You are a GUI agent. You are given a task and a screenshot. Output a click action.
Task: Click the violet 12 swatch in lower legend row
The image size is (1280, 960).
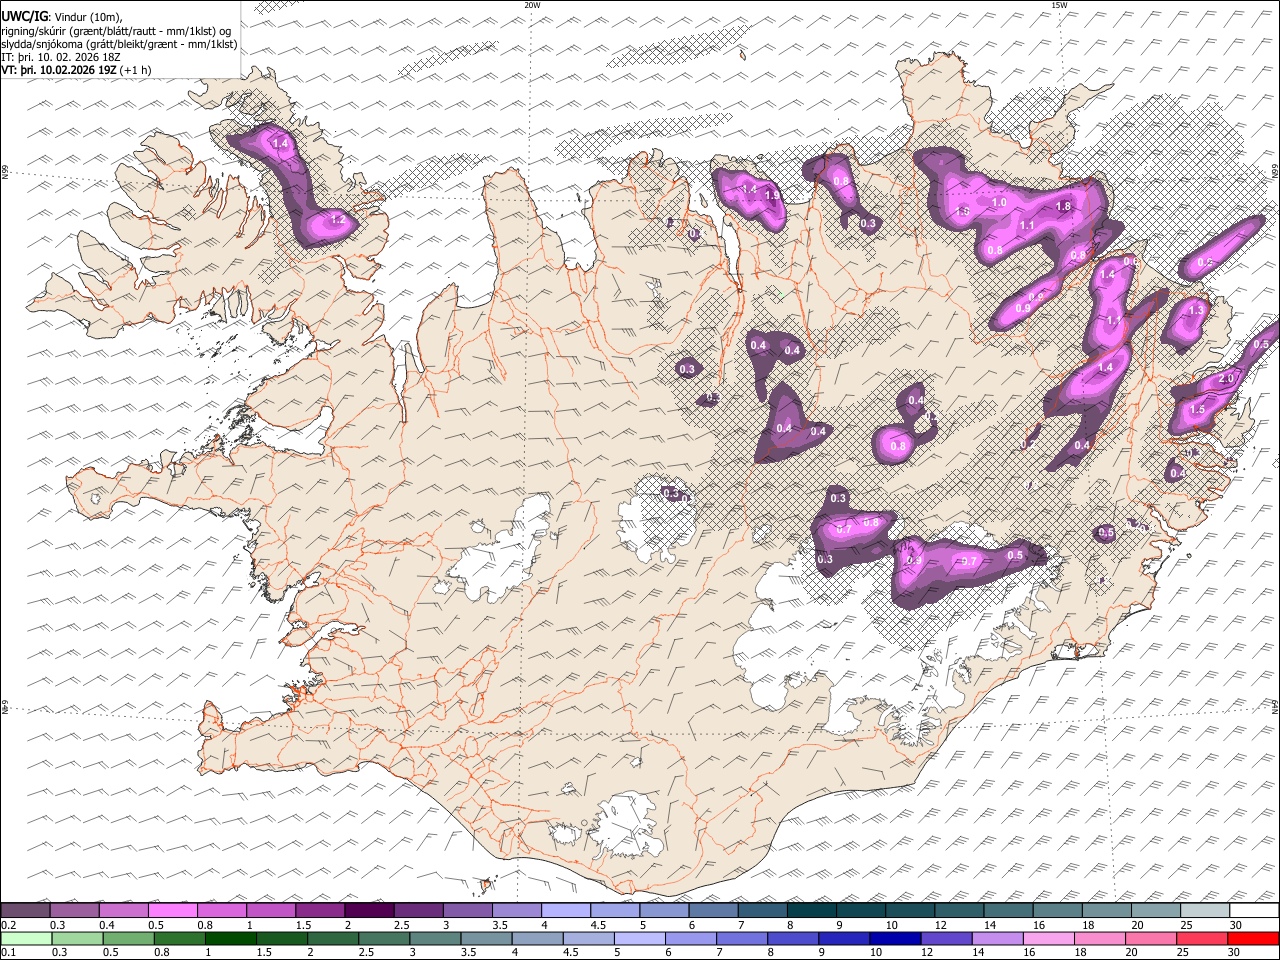945,939
